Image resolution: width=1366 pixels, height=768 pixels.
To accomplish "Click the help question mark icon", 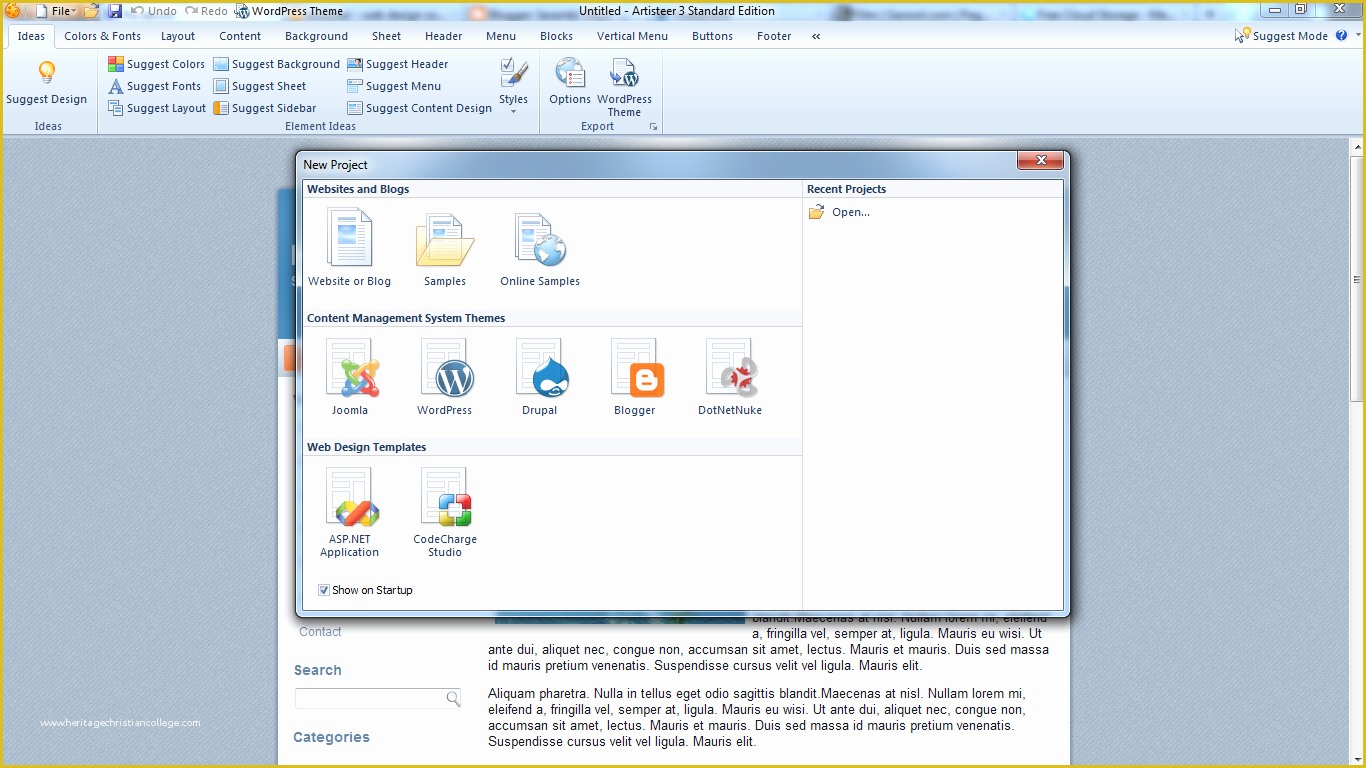I will click(x=1342, y=35).
